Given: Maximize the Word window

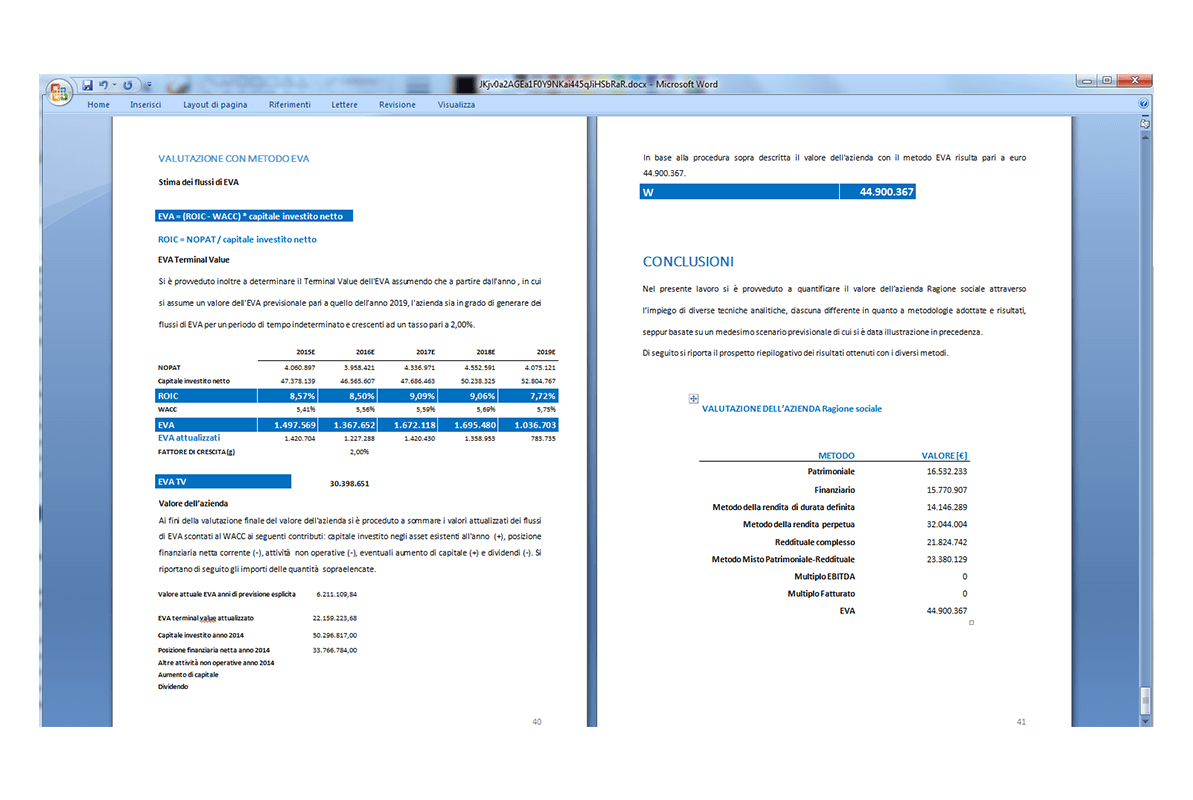Looking at the screenshot, I should [x=1107, y=81].
